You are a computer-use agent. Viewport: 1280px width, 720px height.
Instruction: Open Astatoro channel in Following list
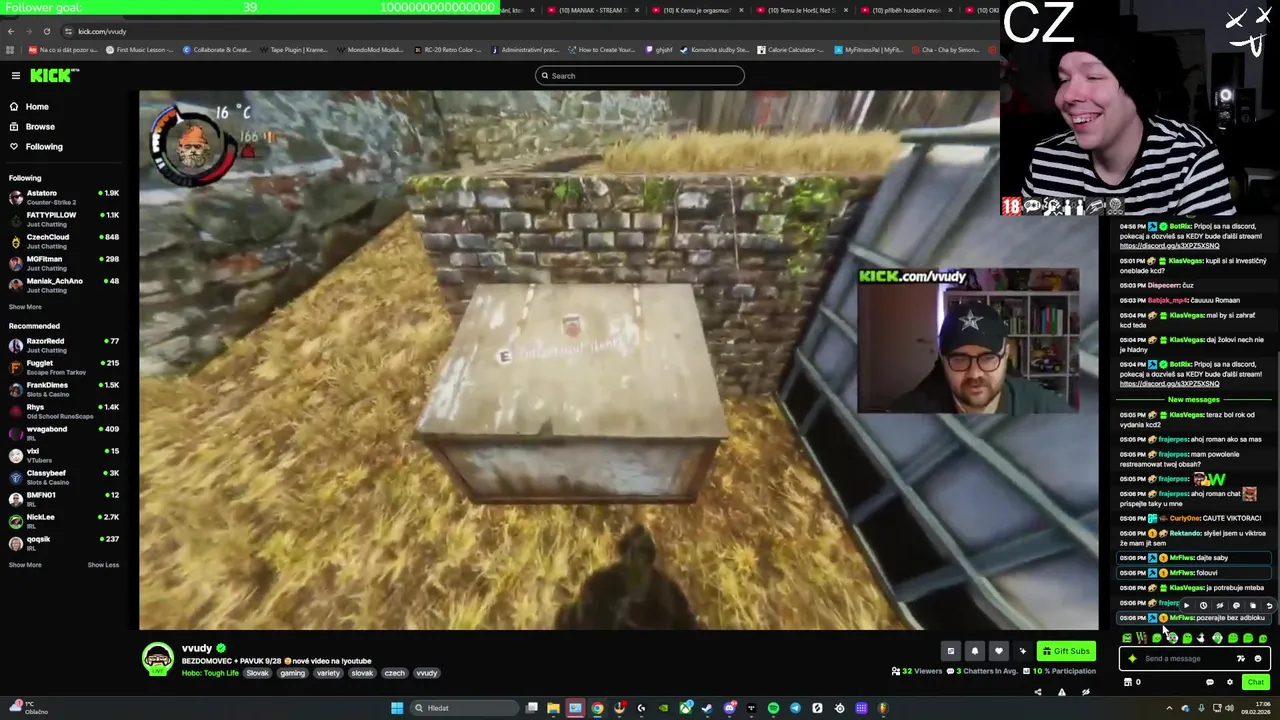pos(64,197)
